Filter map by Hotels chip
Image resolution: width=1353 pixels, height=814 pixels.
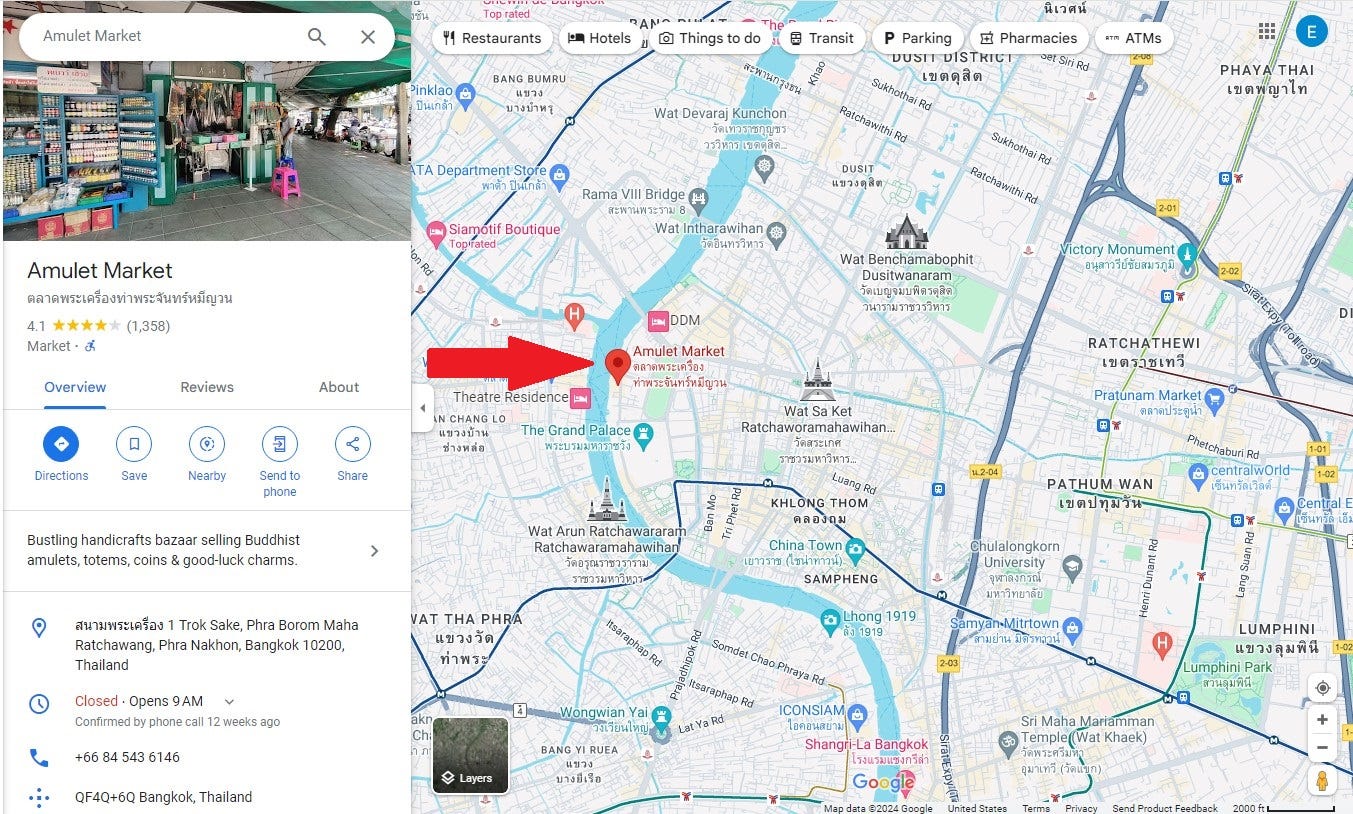(600, 38)
